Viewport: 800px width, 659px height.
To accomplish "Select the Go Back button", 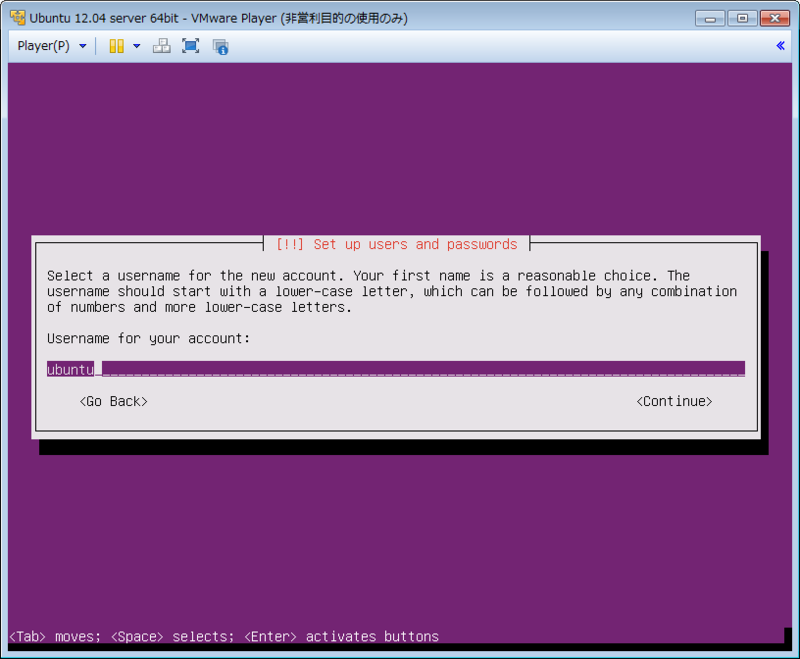I will (x=113, y=401).
